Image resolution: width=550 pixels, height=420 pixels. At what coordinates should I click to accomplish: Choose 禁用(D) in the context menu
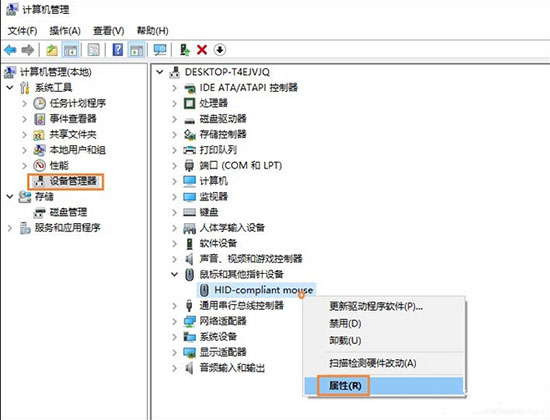[384, 323]
